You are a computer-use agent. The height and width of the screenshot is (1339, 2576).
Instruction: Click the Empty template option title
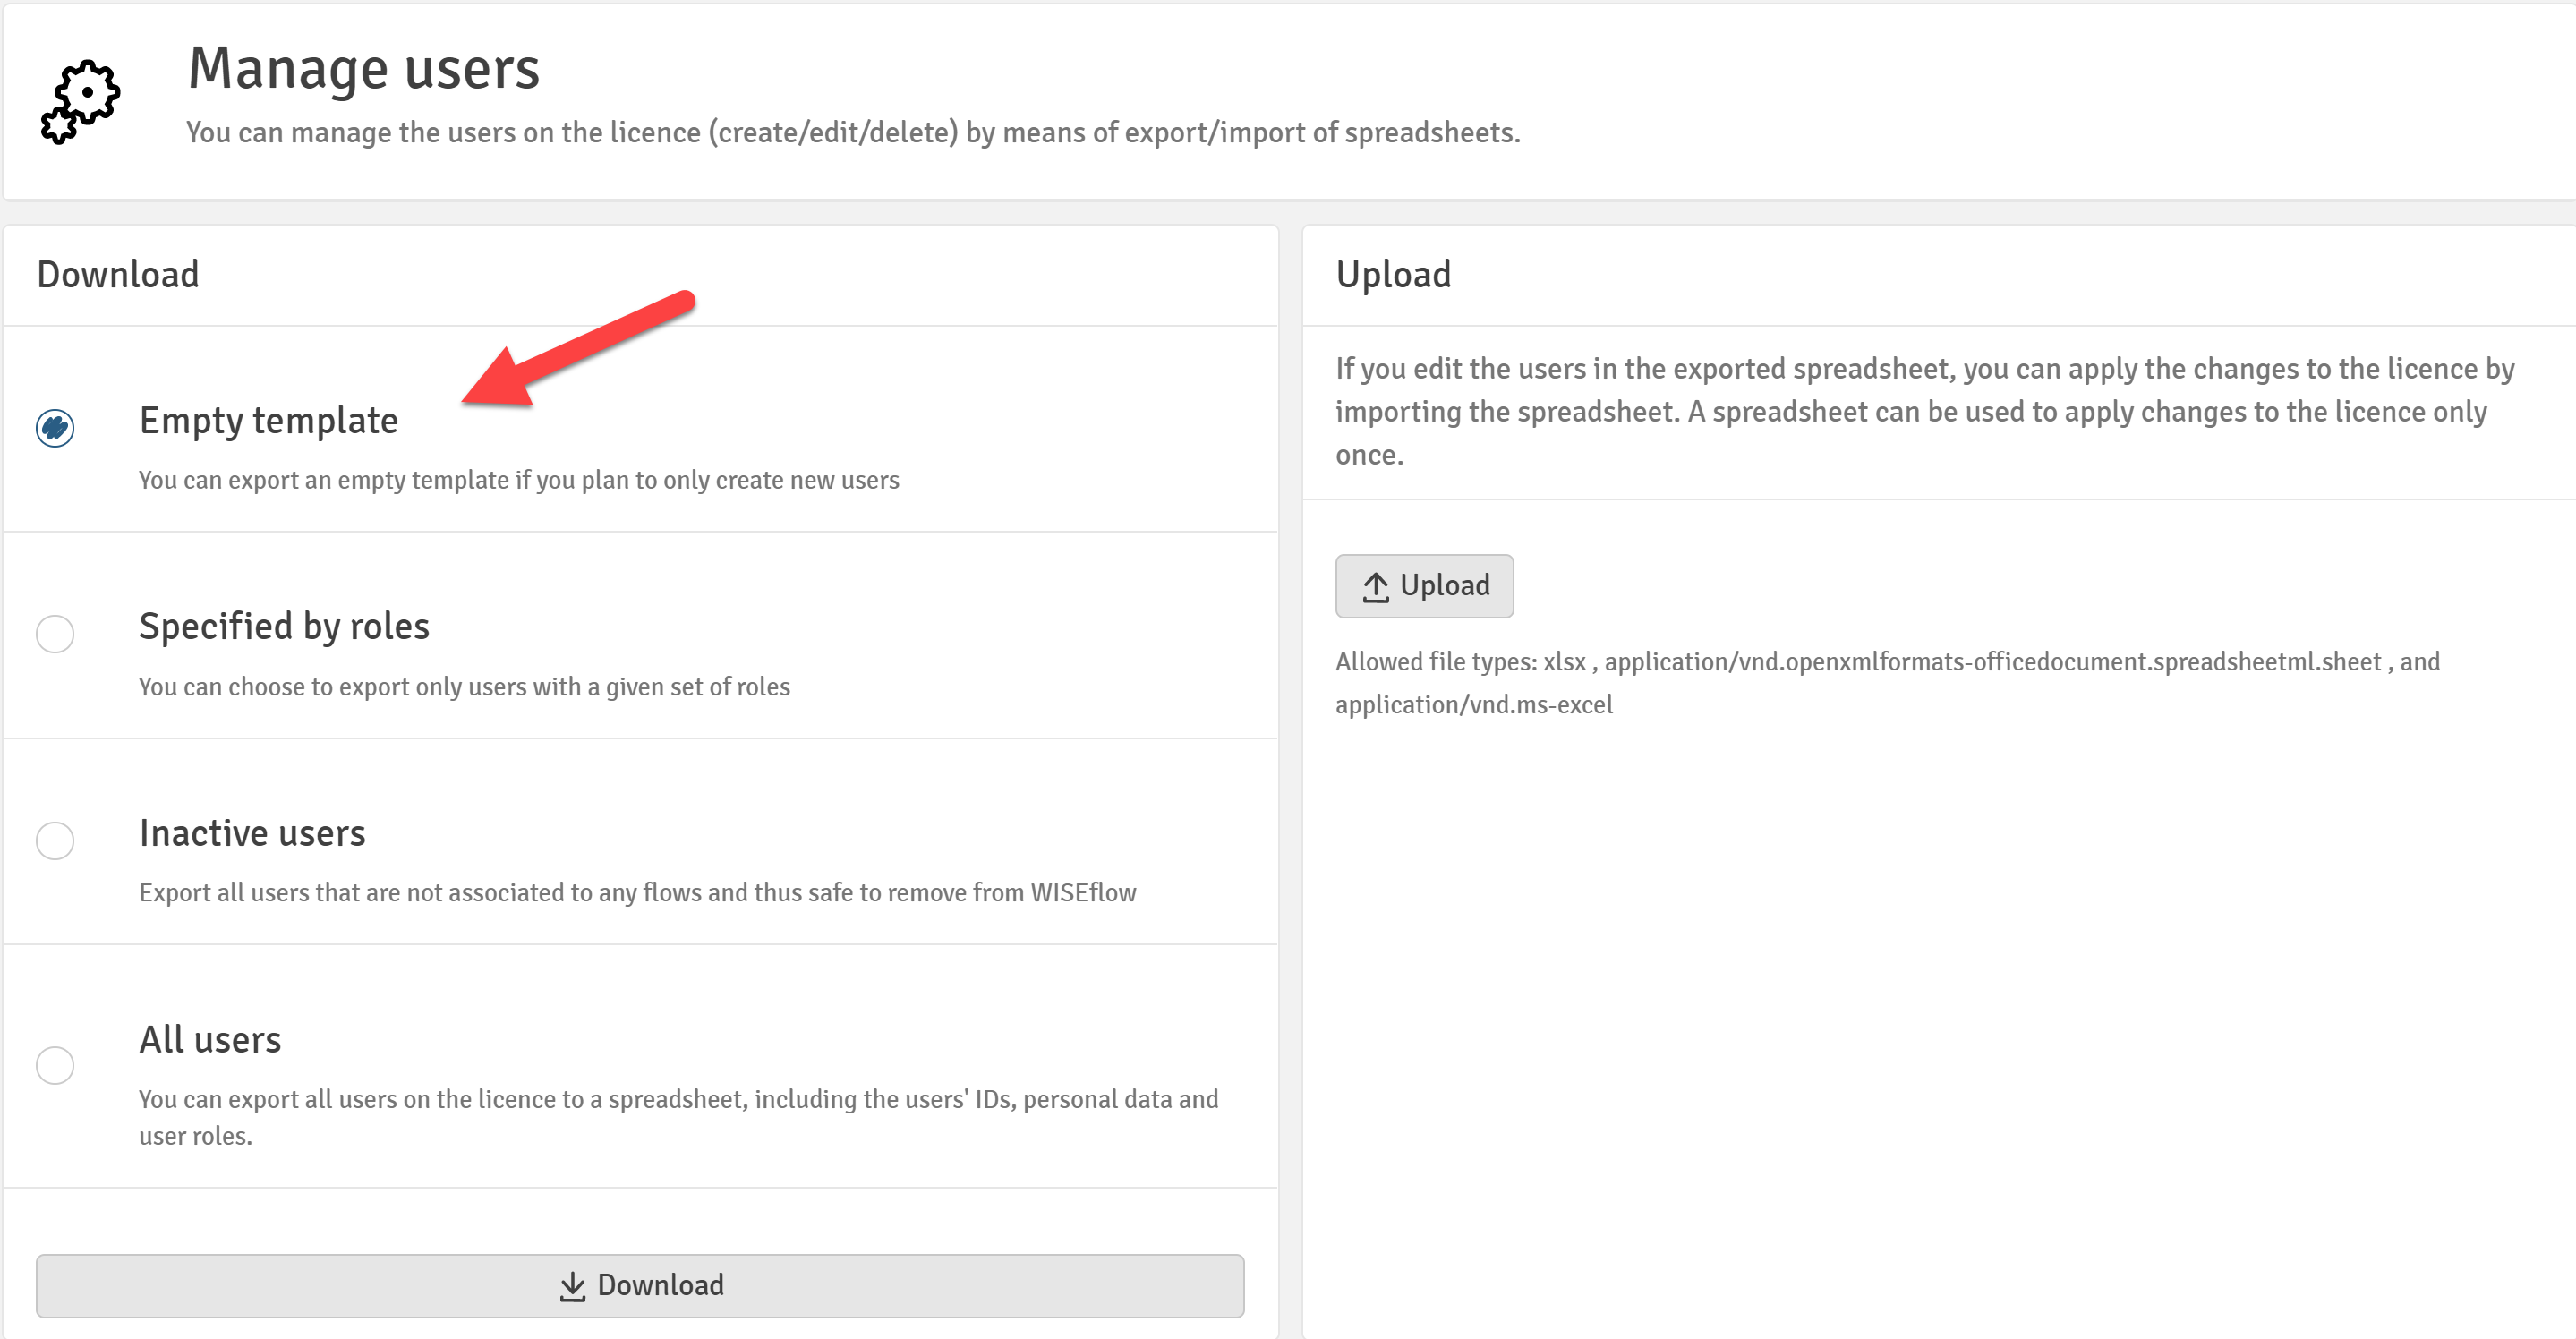268,421
